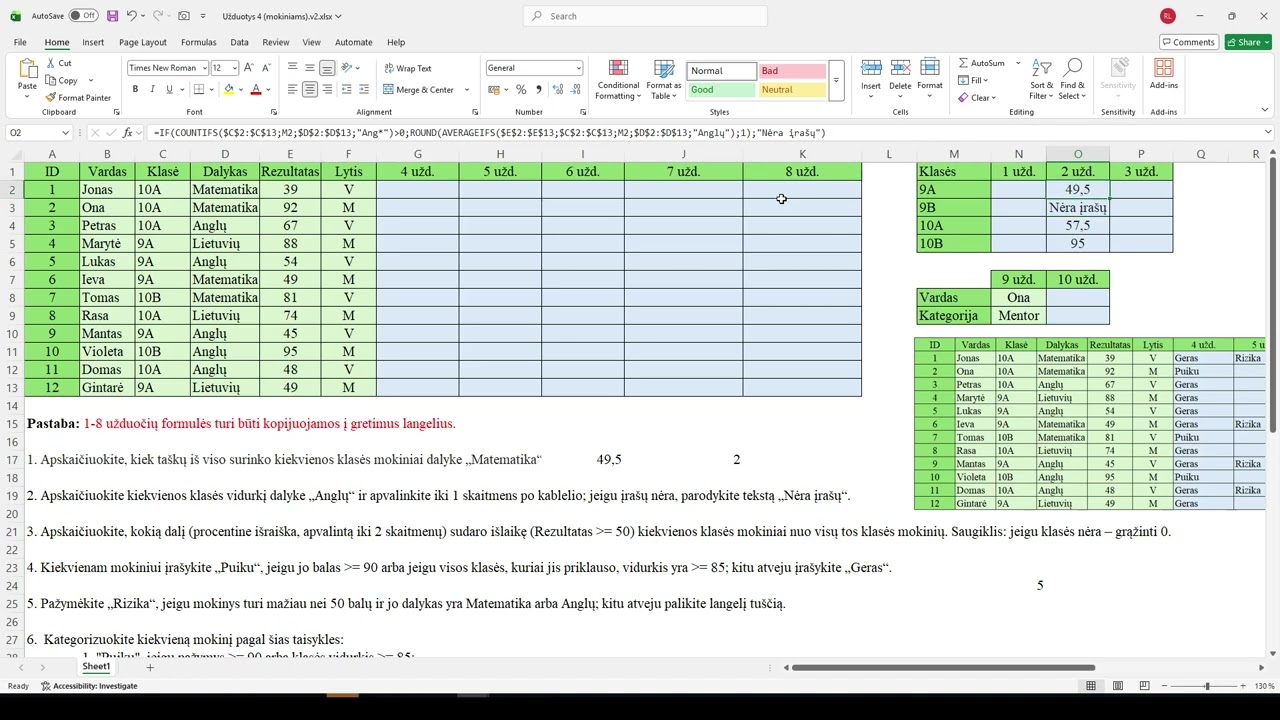The width and height of the screenshot is (1280, 720).
Task: Switch to the Review tab
Action: 276,42
